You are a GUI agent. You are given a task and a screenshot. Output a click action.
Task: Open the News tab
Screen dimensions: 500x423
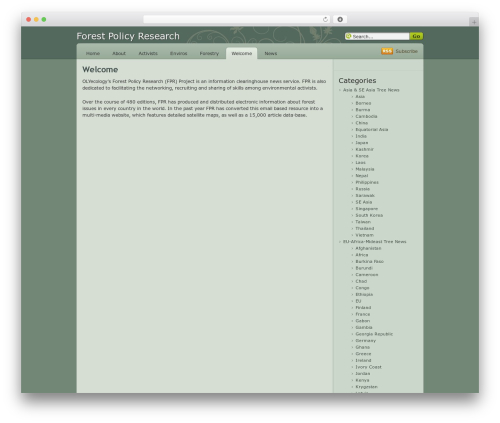tap(271, 53)
